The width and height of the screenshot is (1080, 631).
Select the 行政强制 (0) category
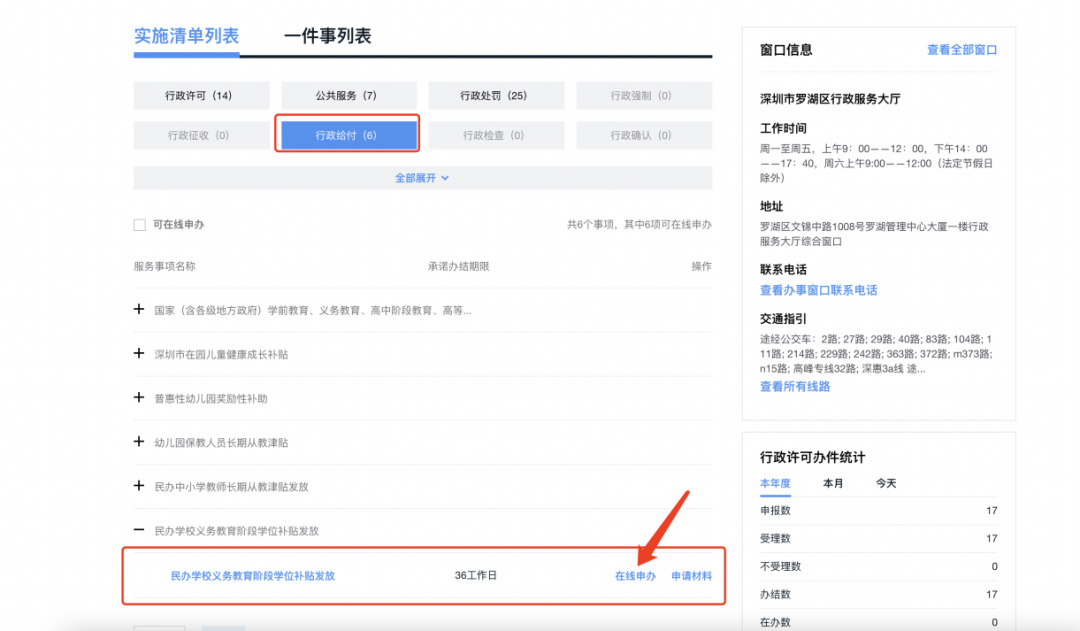point(643,96)
